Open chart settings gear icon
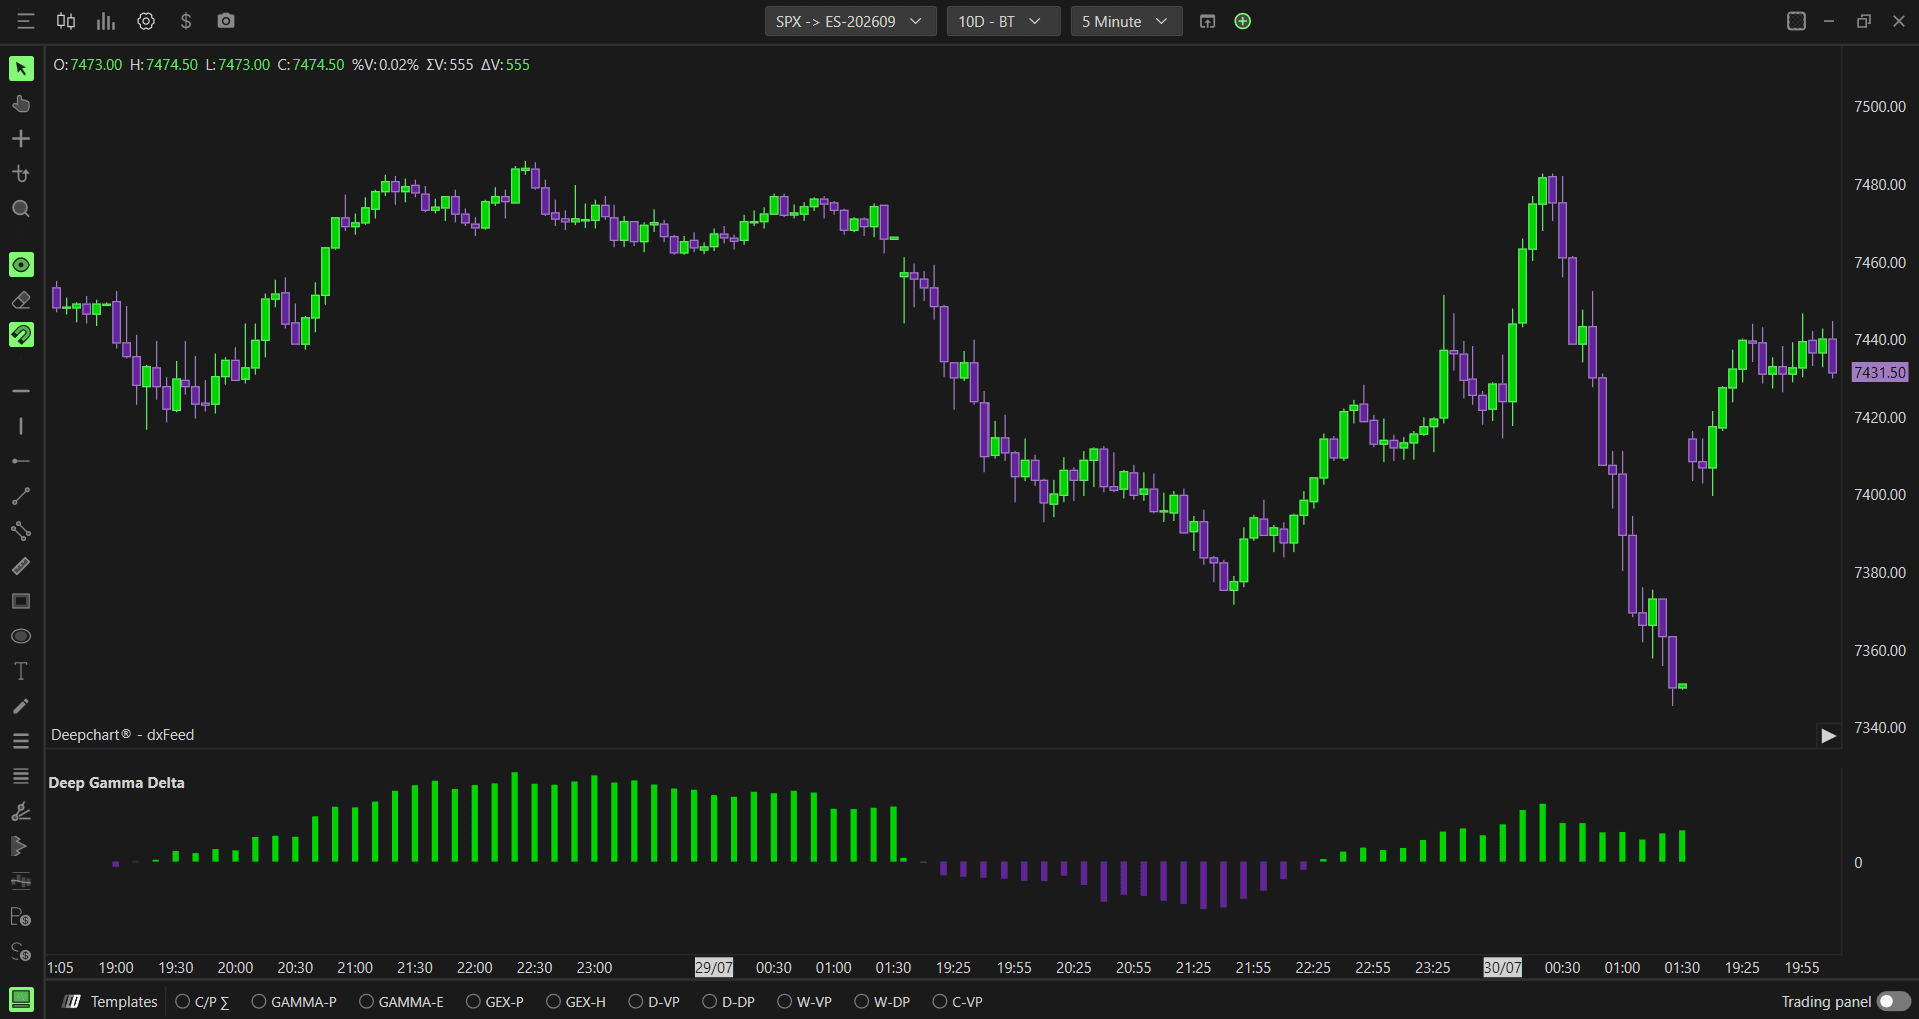Viewport: 1919px width, 1019px height. click(x=146, y=21)
